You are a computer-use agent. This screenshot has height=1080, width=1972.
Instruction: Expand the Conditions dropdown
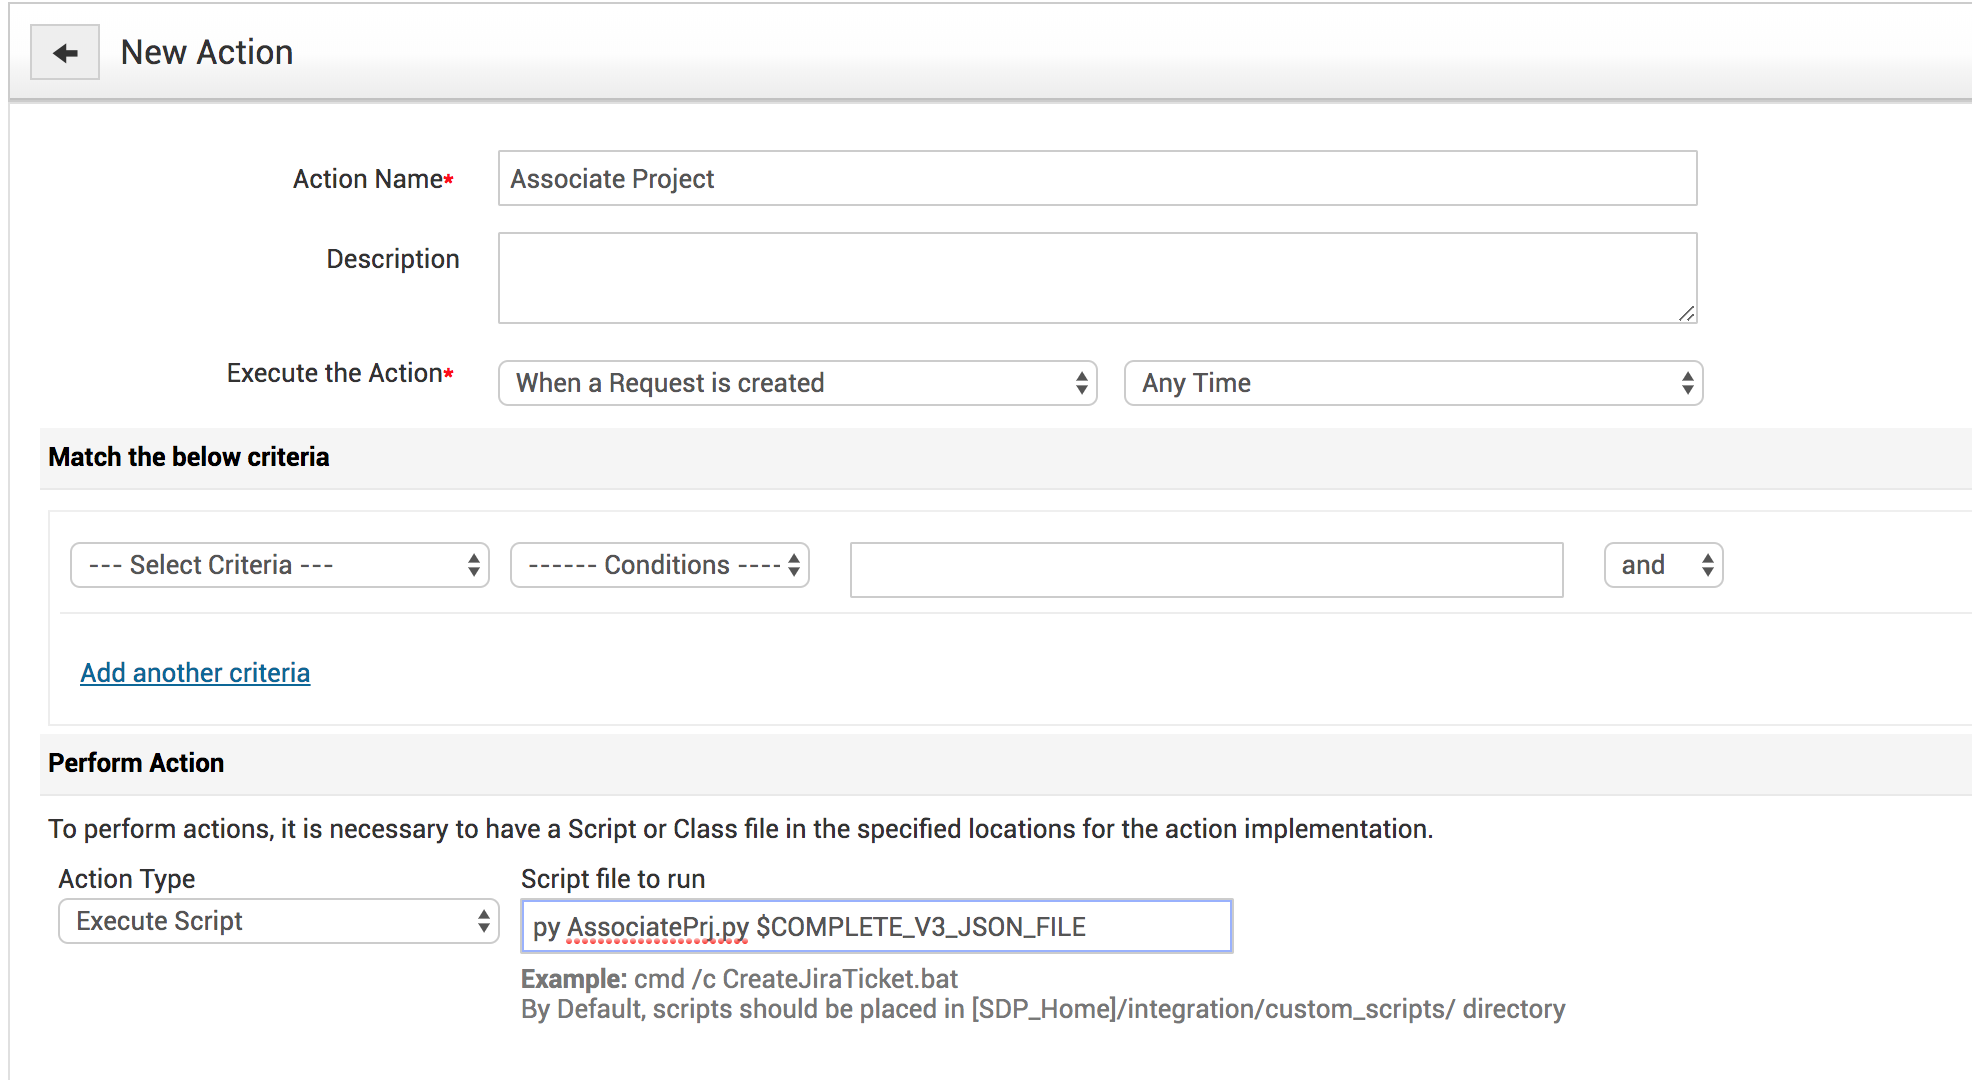(x=659, y=565)
